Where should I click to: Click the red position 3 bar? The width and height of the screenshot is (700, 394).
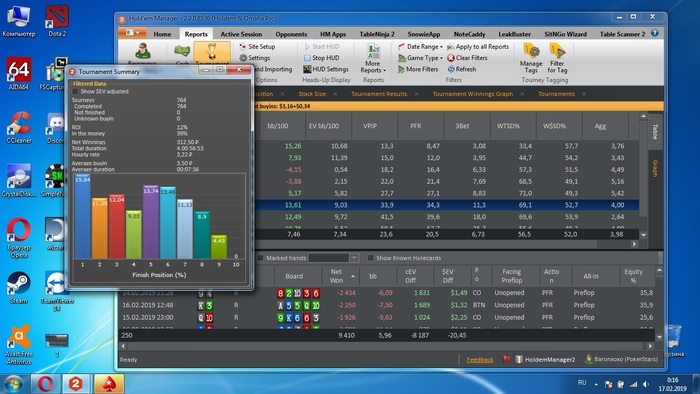click(117, 227)
